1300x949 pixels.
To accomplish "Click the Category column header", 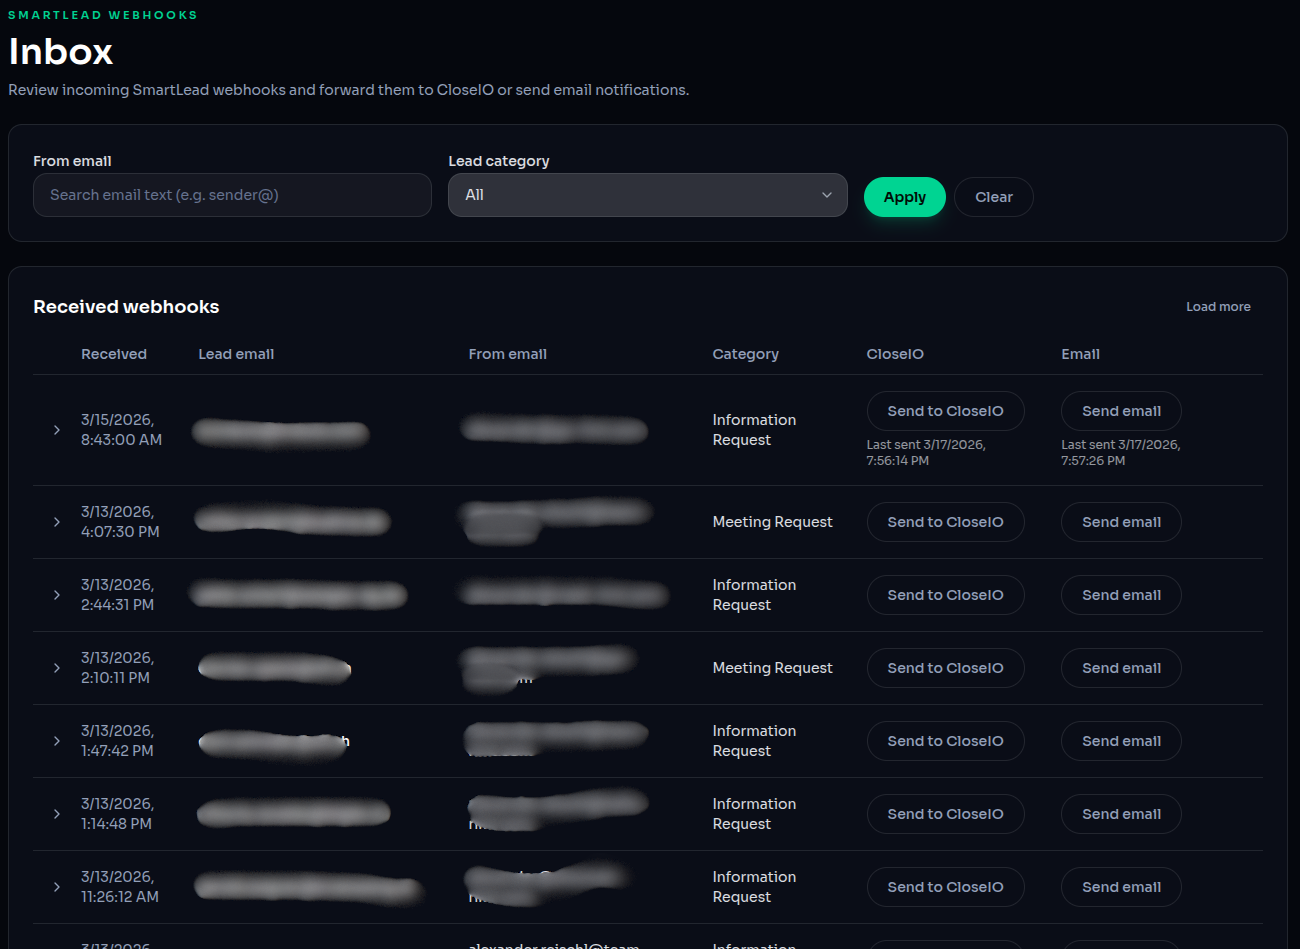I will pos(745,354).
